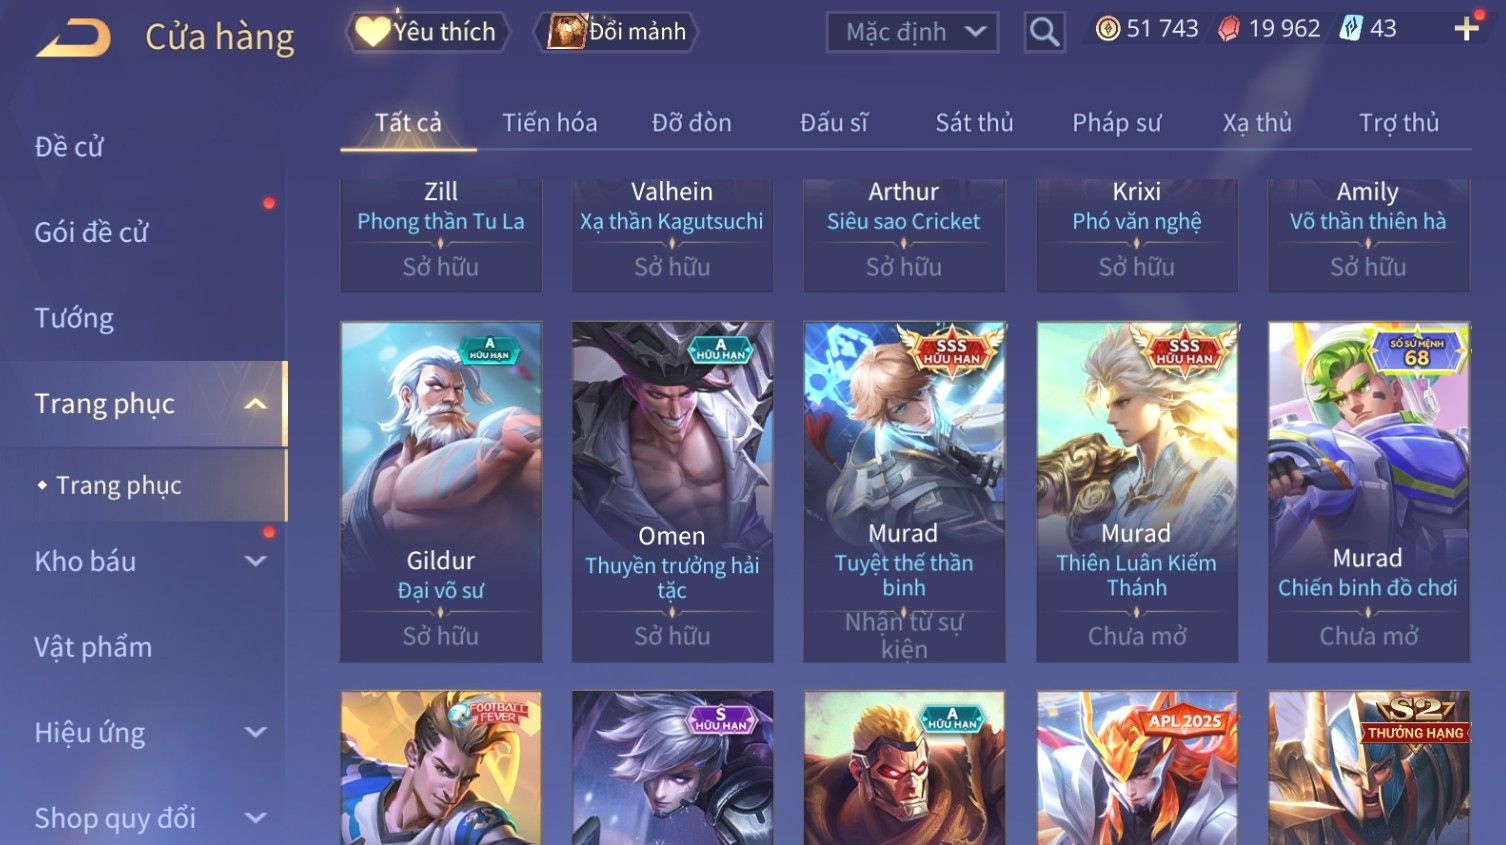
Task: Open the search magnifier icon
Action: [x=1044, y=32]
